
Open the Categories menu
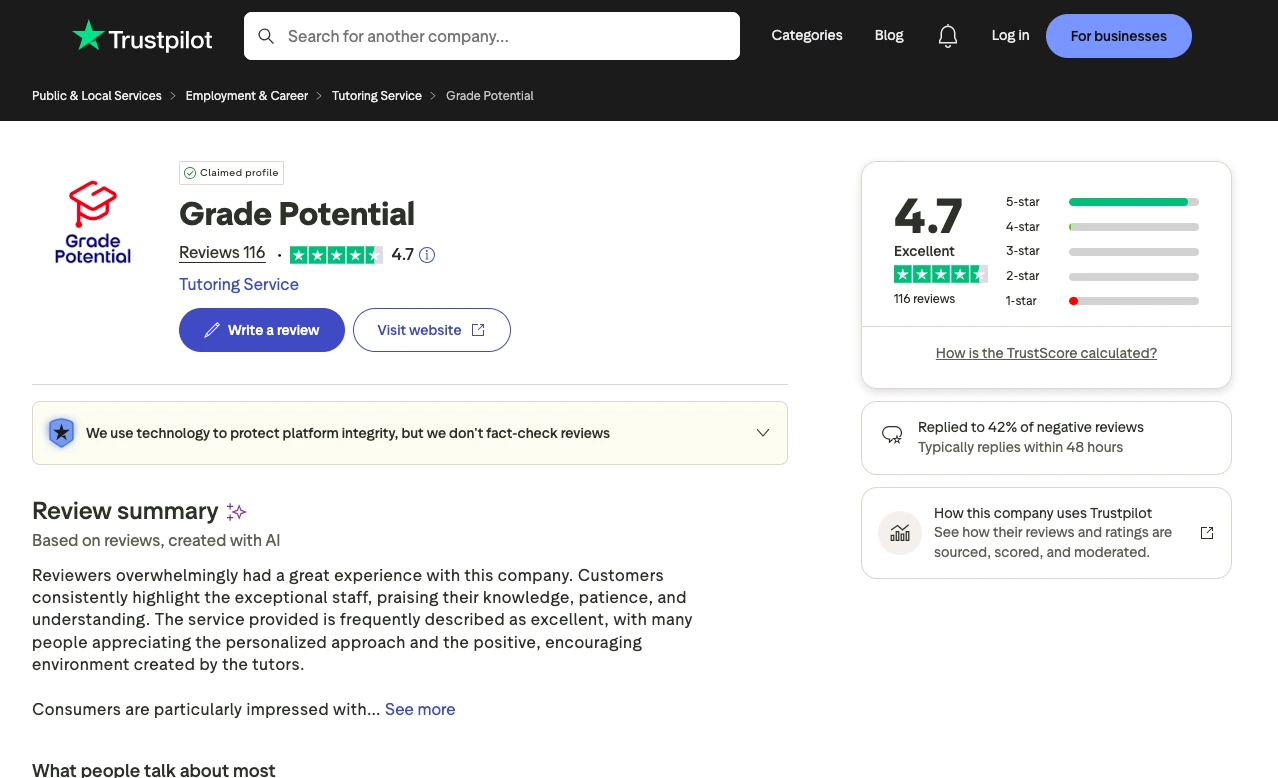pos(806,35)
